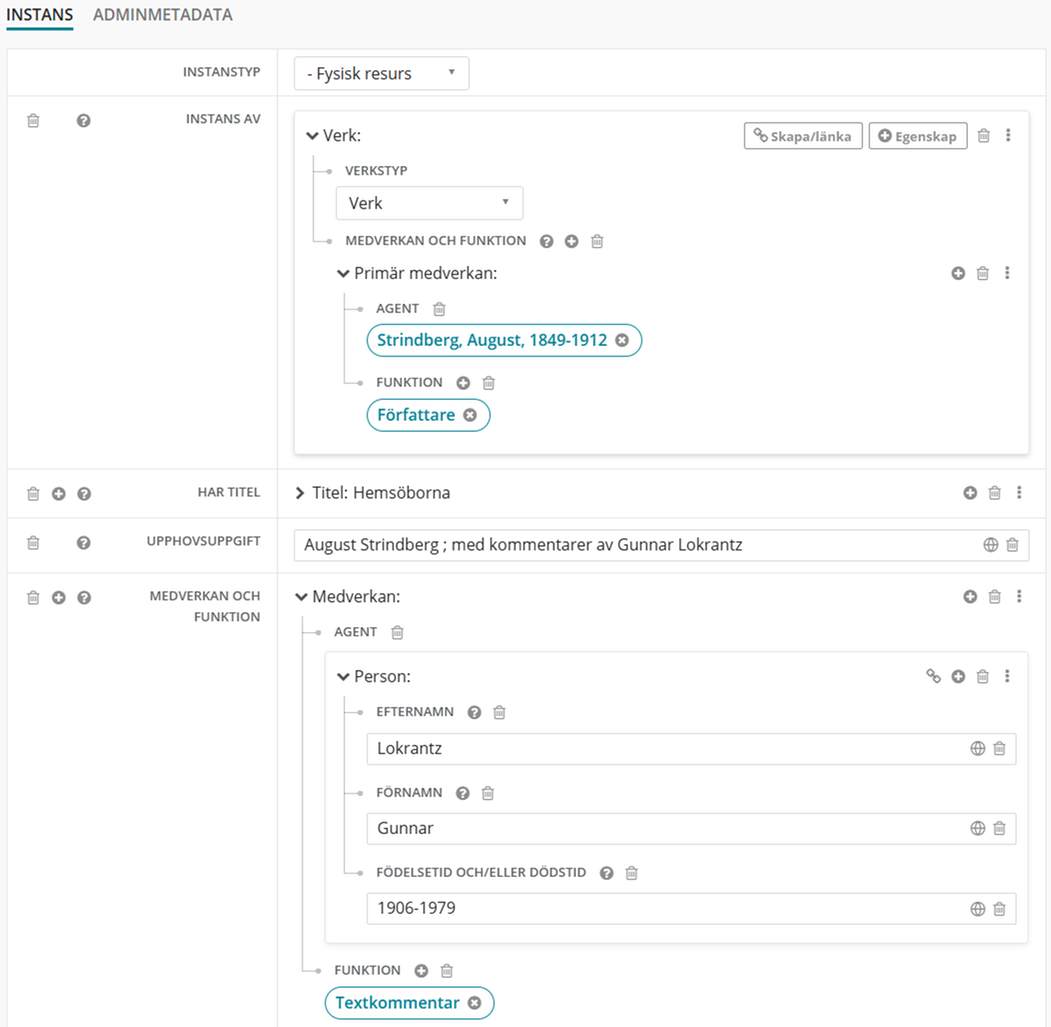
Task: Switch to the Adminmetadata tab
Action: coord(162,15)
